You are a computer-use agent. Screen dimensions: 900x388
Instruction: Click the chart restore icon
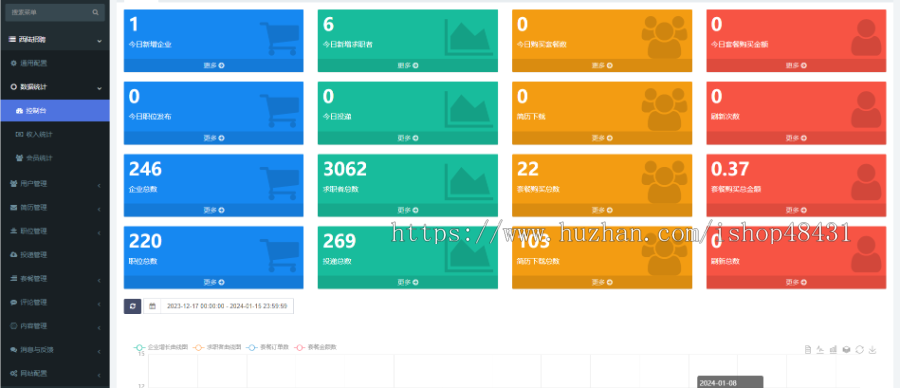pos(859,350)
